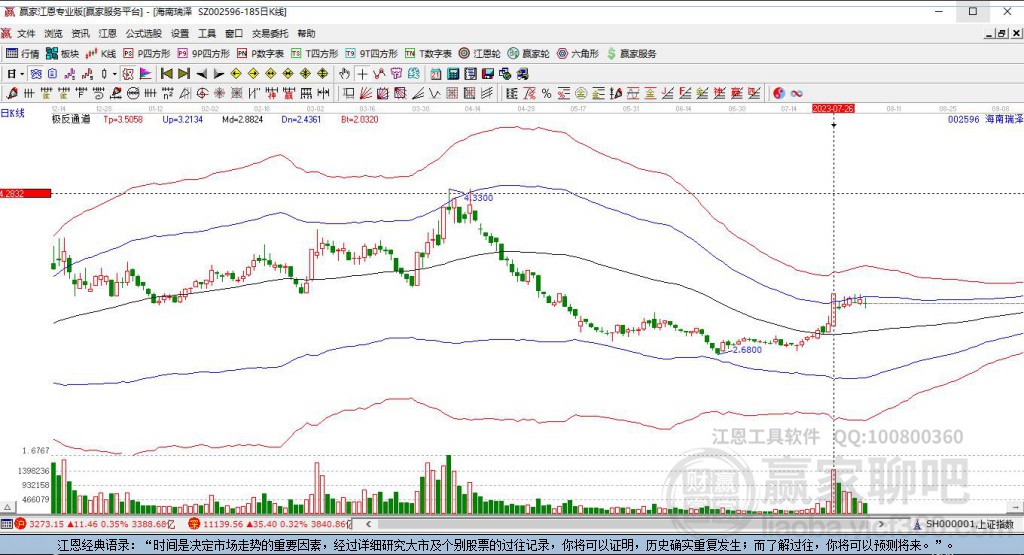Click the Tp=3.5058 indicator value
This screenshot has height=555, width=1024.
[123, 119]
